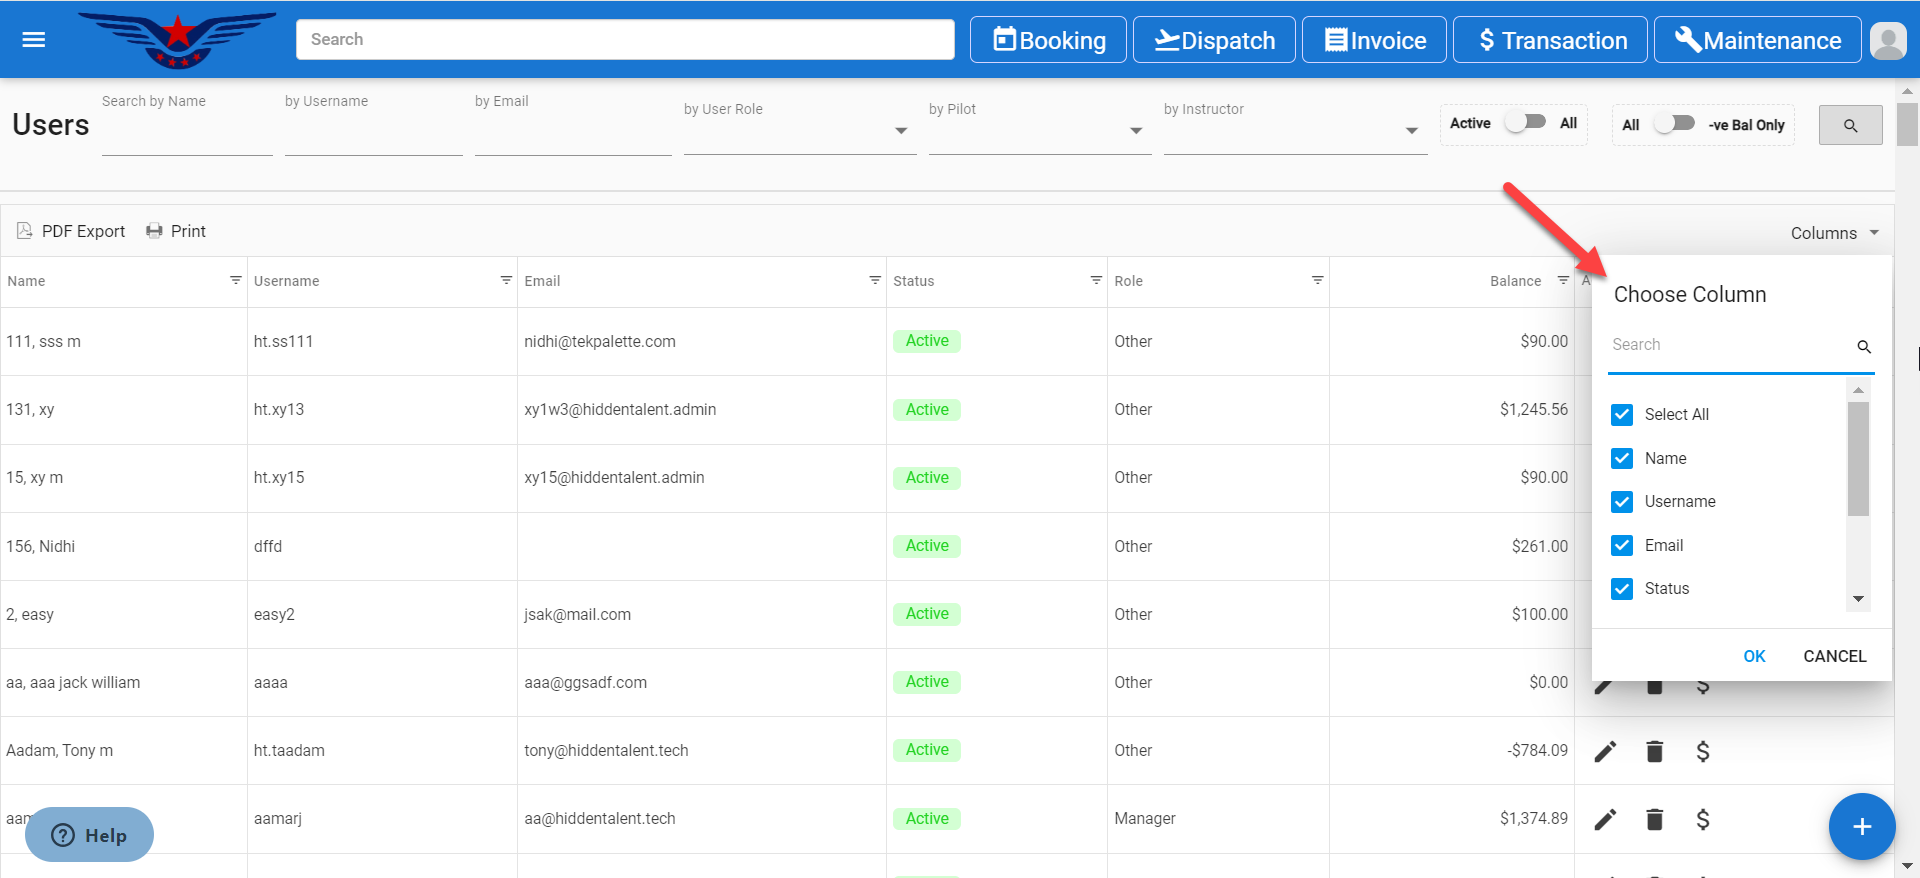Screen dimensions: 1920x878
Task: Open the Booking menu
Action: pos(1048,40)
